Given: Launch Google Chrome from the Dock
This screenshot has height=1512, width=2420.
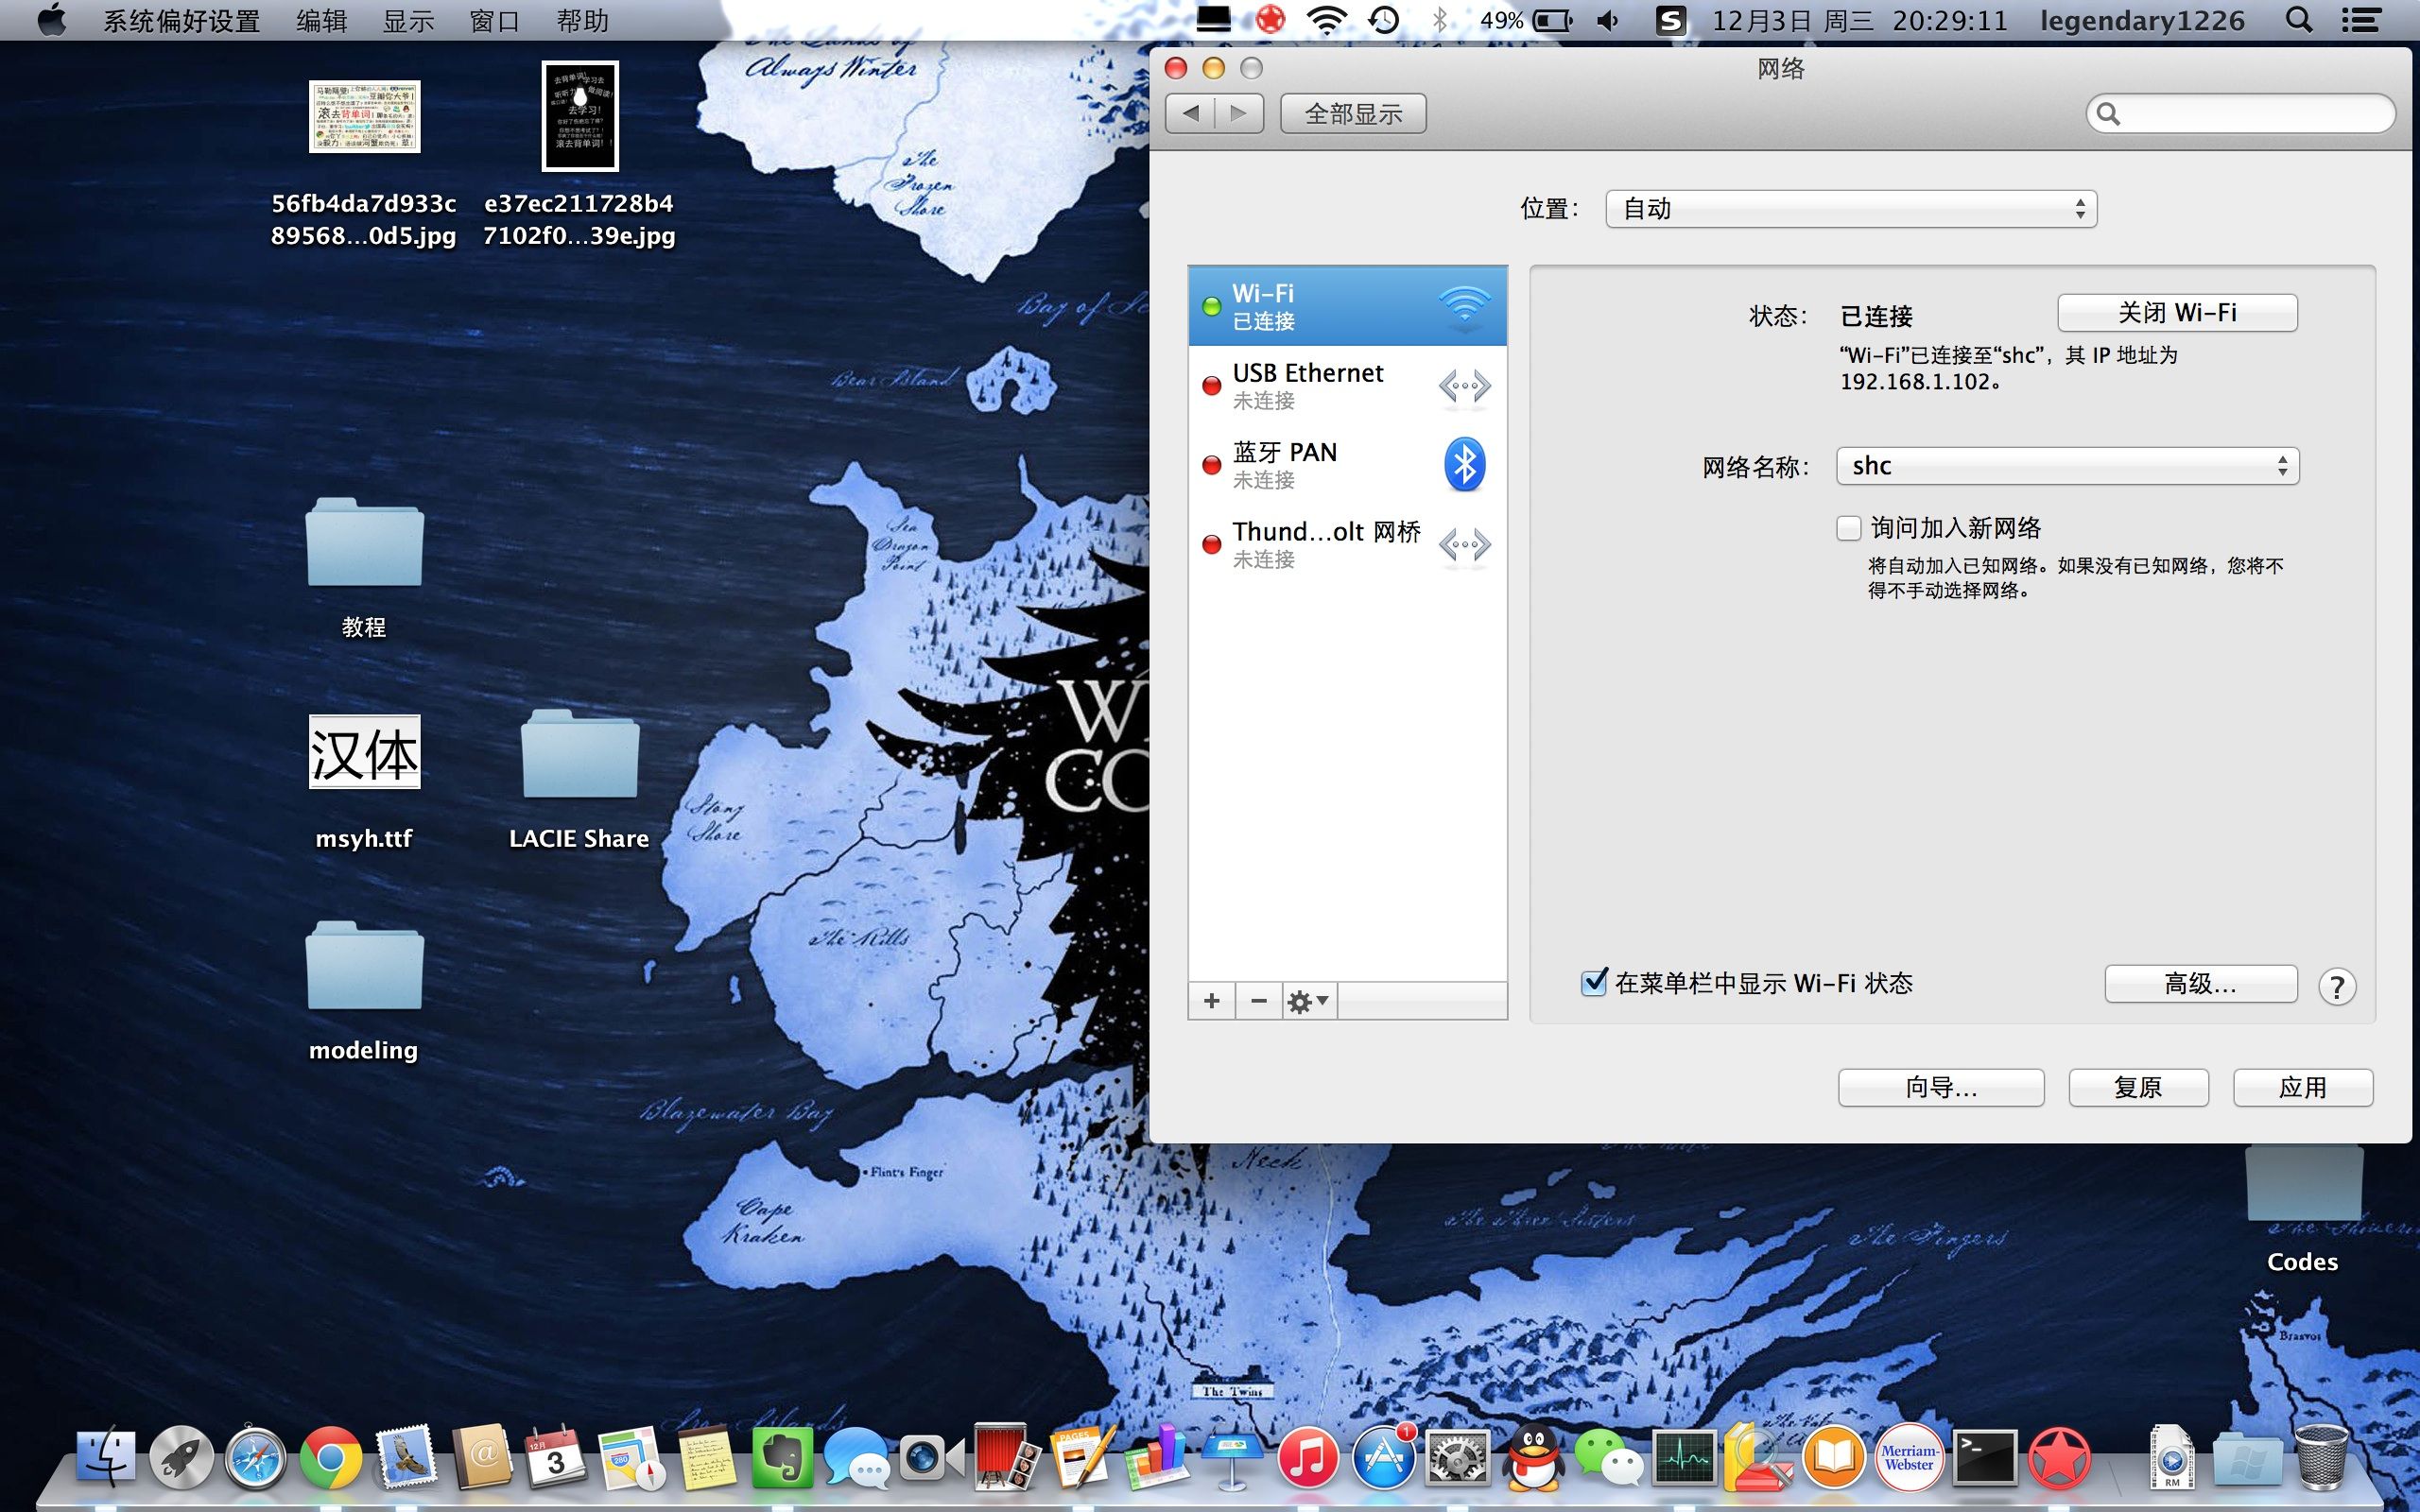Looking at the screenshot, I should pos(330,1458).
